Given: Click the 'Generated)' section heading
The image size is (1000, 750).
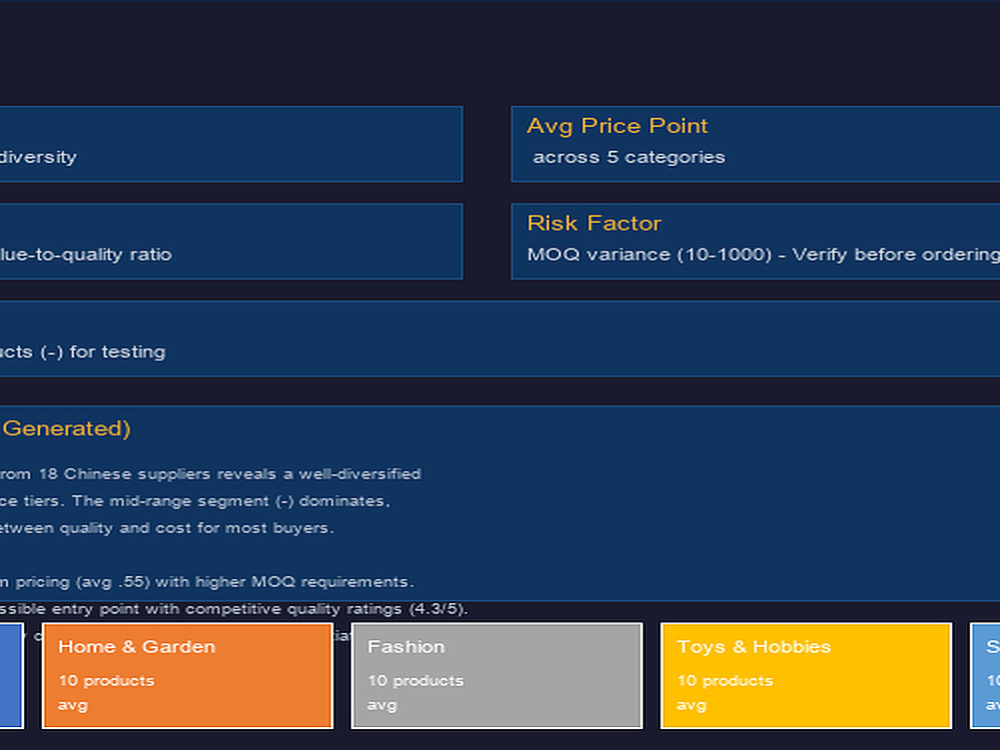Looking at the screenshot, I should click(x=66, y=429).
